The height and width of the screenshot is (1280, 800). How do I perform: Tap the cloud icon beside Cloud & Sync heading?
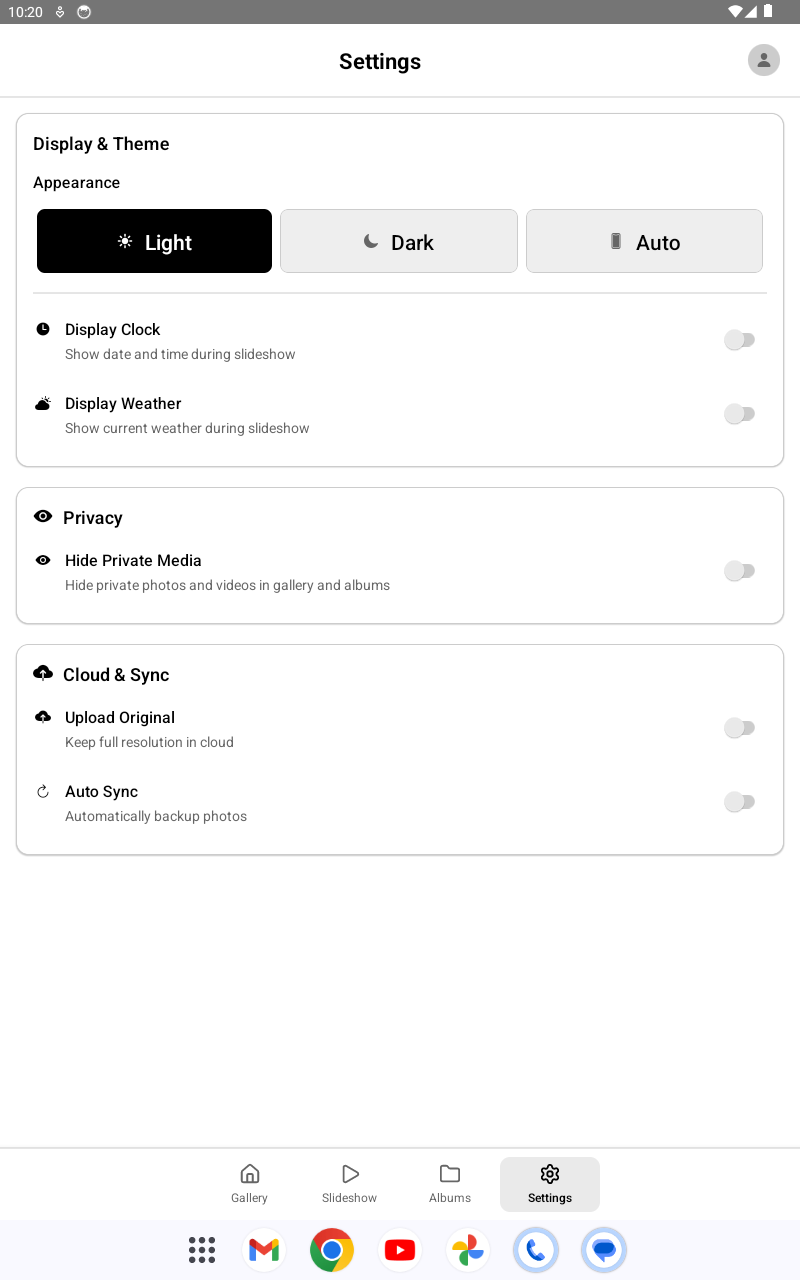[x=42, y=673]
